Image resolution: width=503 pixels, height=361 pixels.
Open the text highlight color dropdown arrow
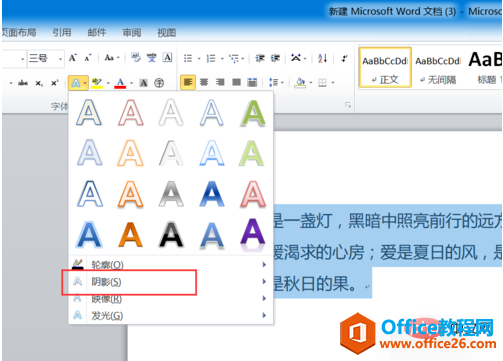tap(108, 83)
